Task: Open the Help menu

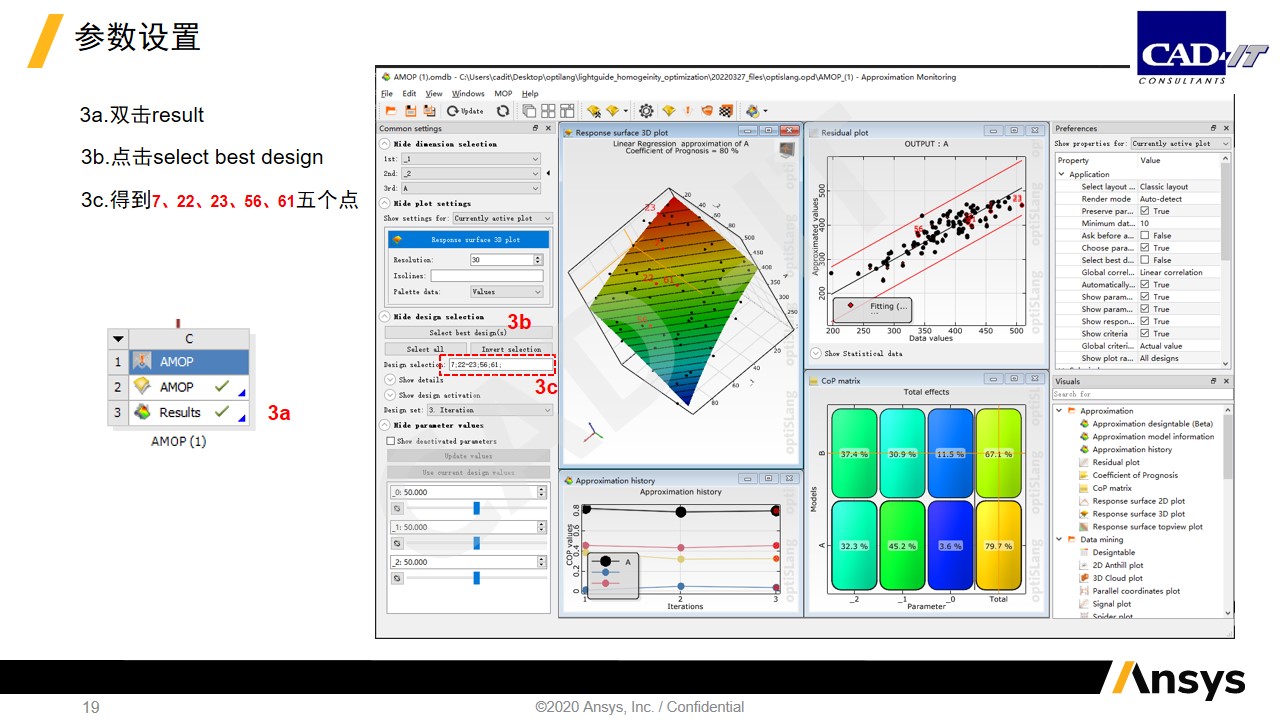Action: coord(530,94)
